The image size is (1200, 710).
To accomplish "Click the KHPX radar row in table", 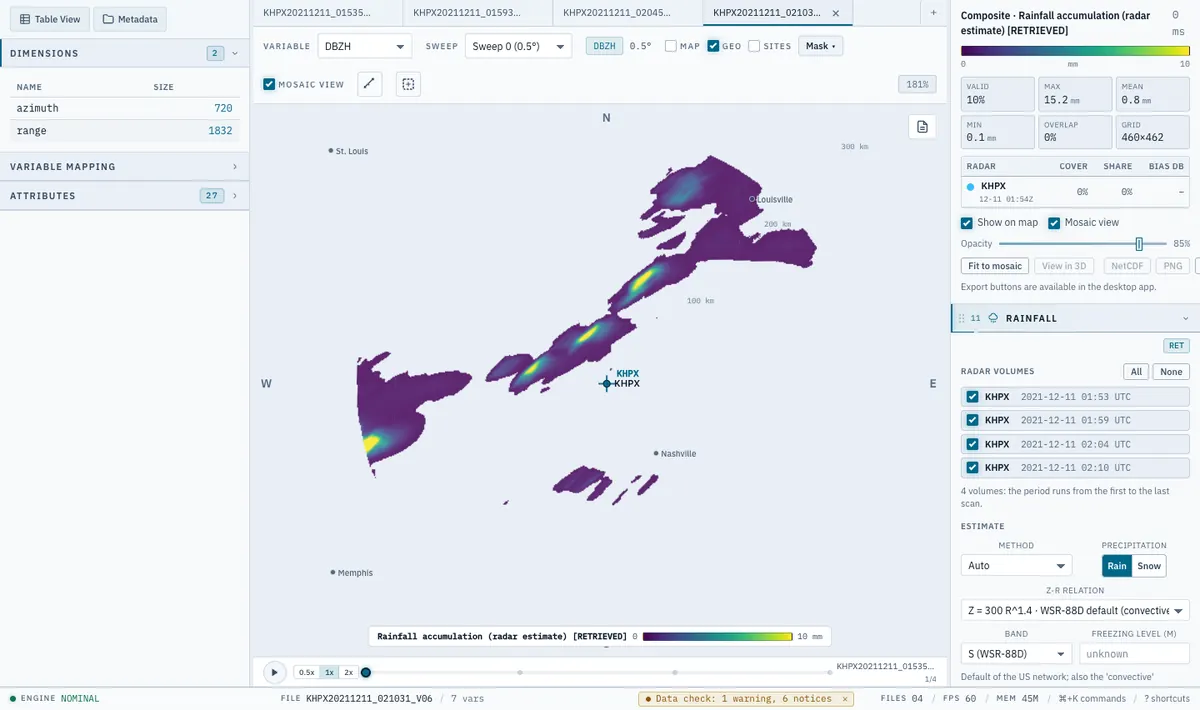I will [1075, 192].
